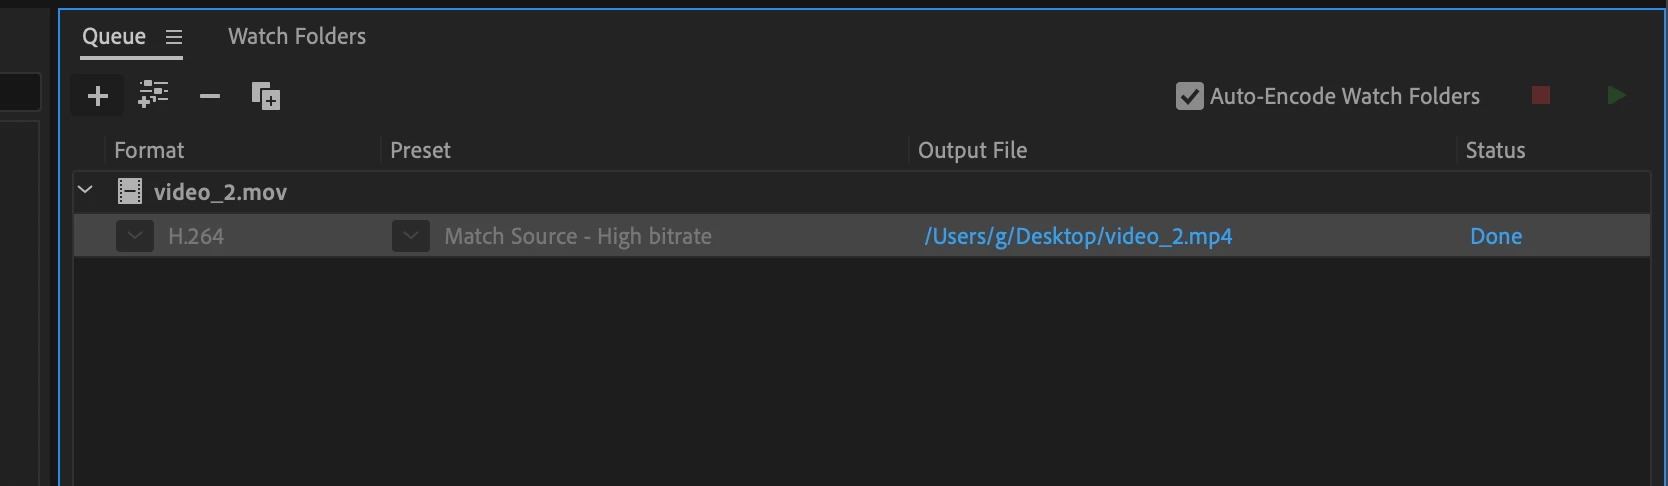This screenshot has height=486, width=1668.
Task: Click the film strip icon beside video_2.mov
Action: [130, 191]
